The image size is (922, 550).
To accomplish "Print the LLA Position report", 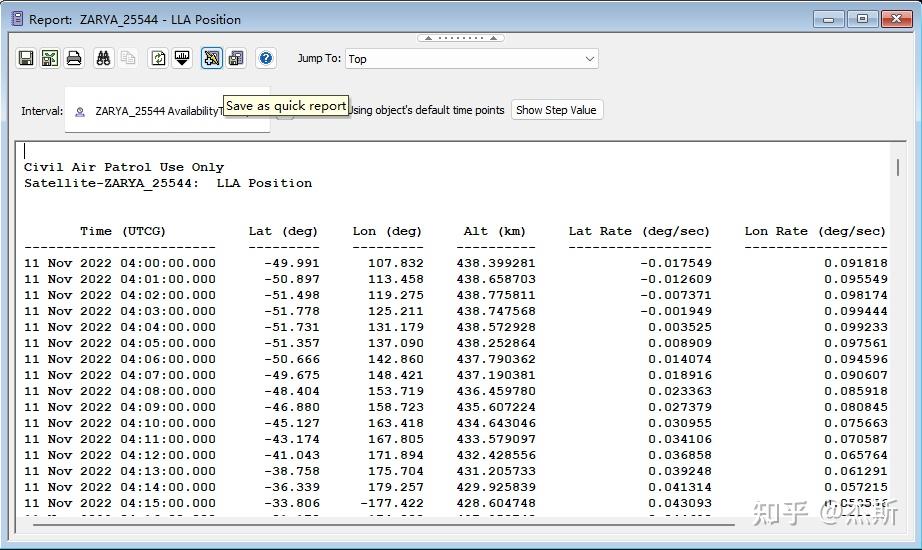I will click(74, 58).
